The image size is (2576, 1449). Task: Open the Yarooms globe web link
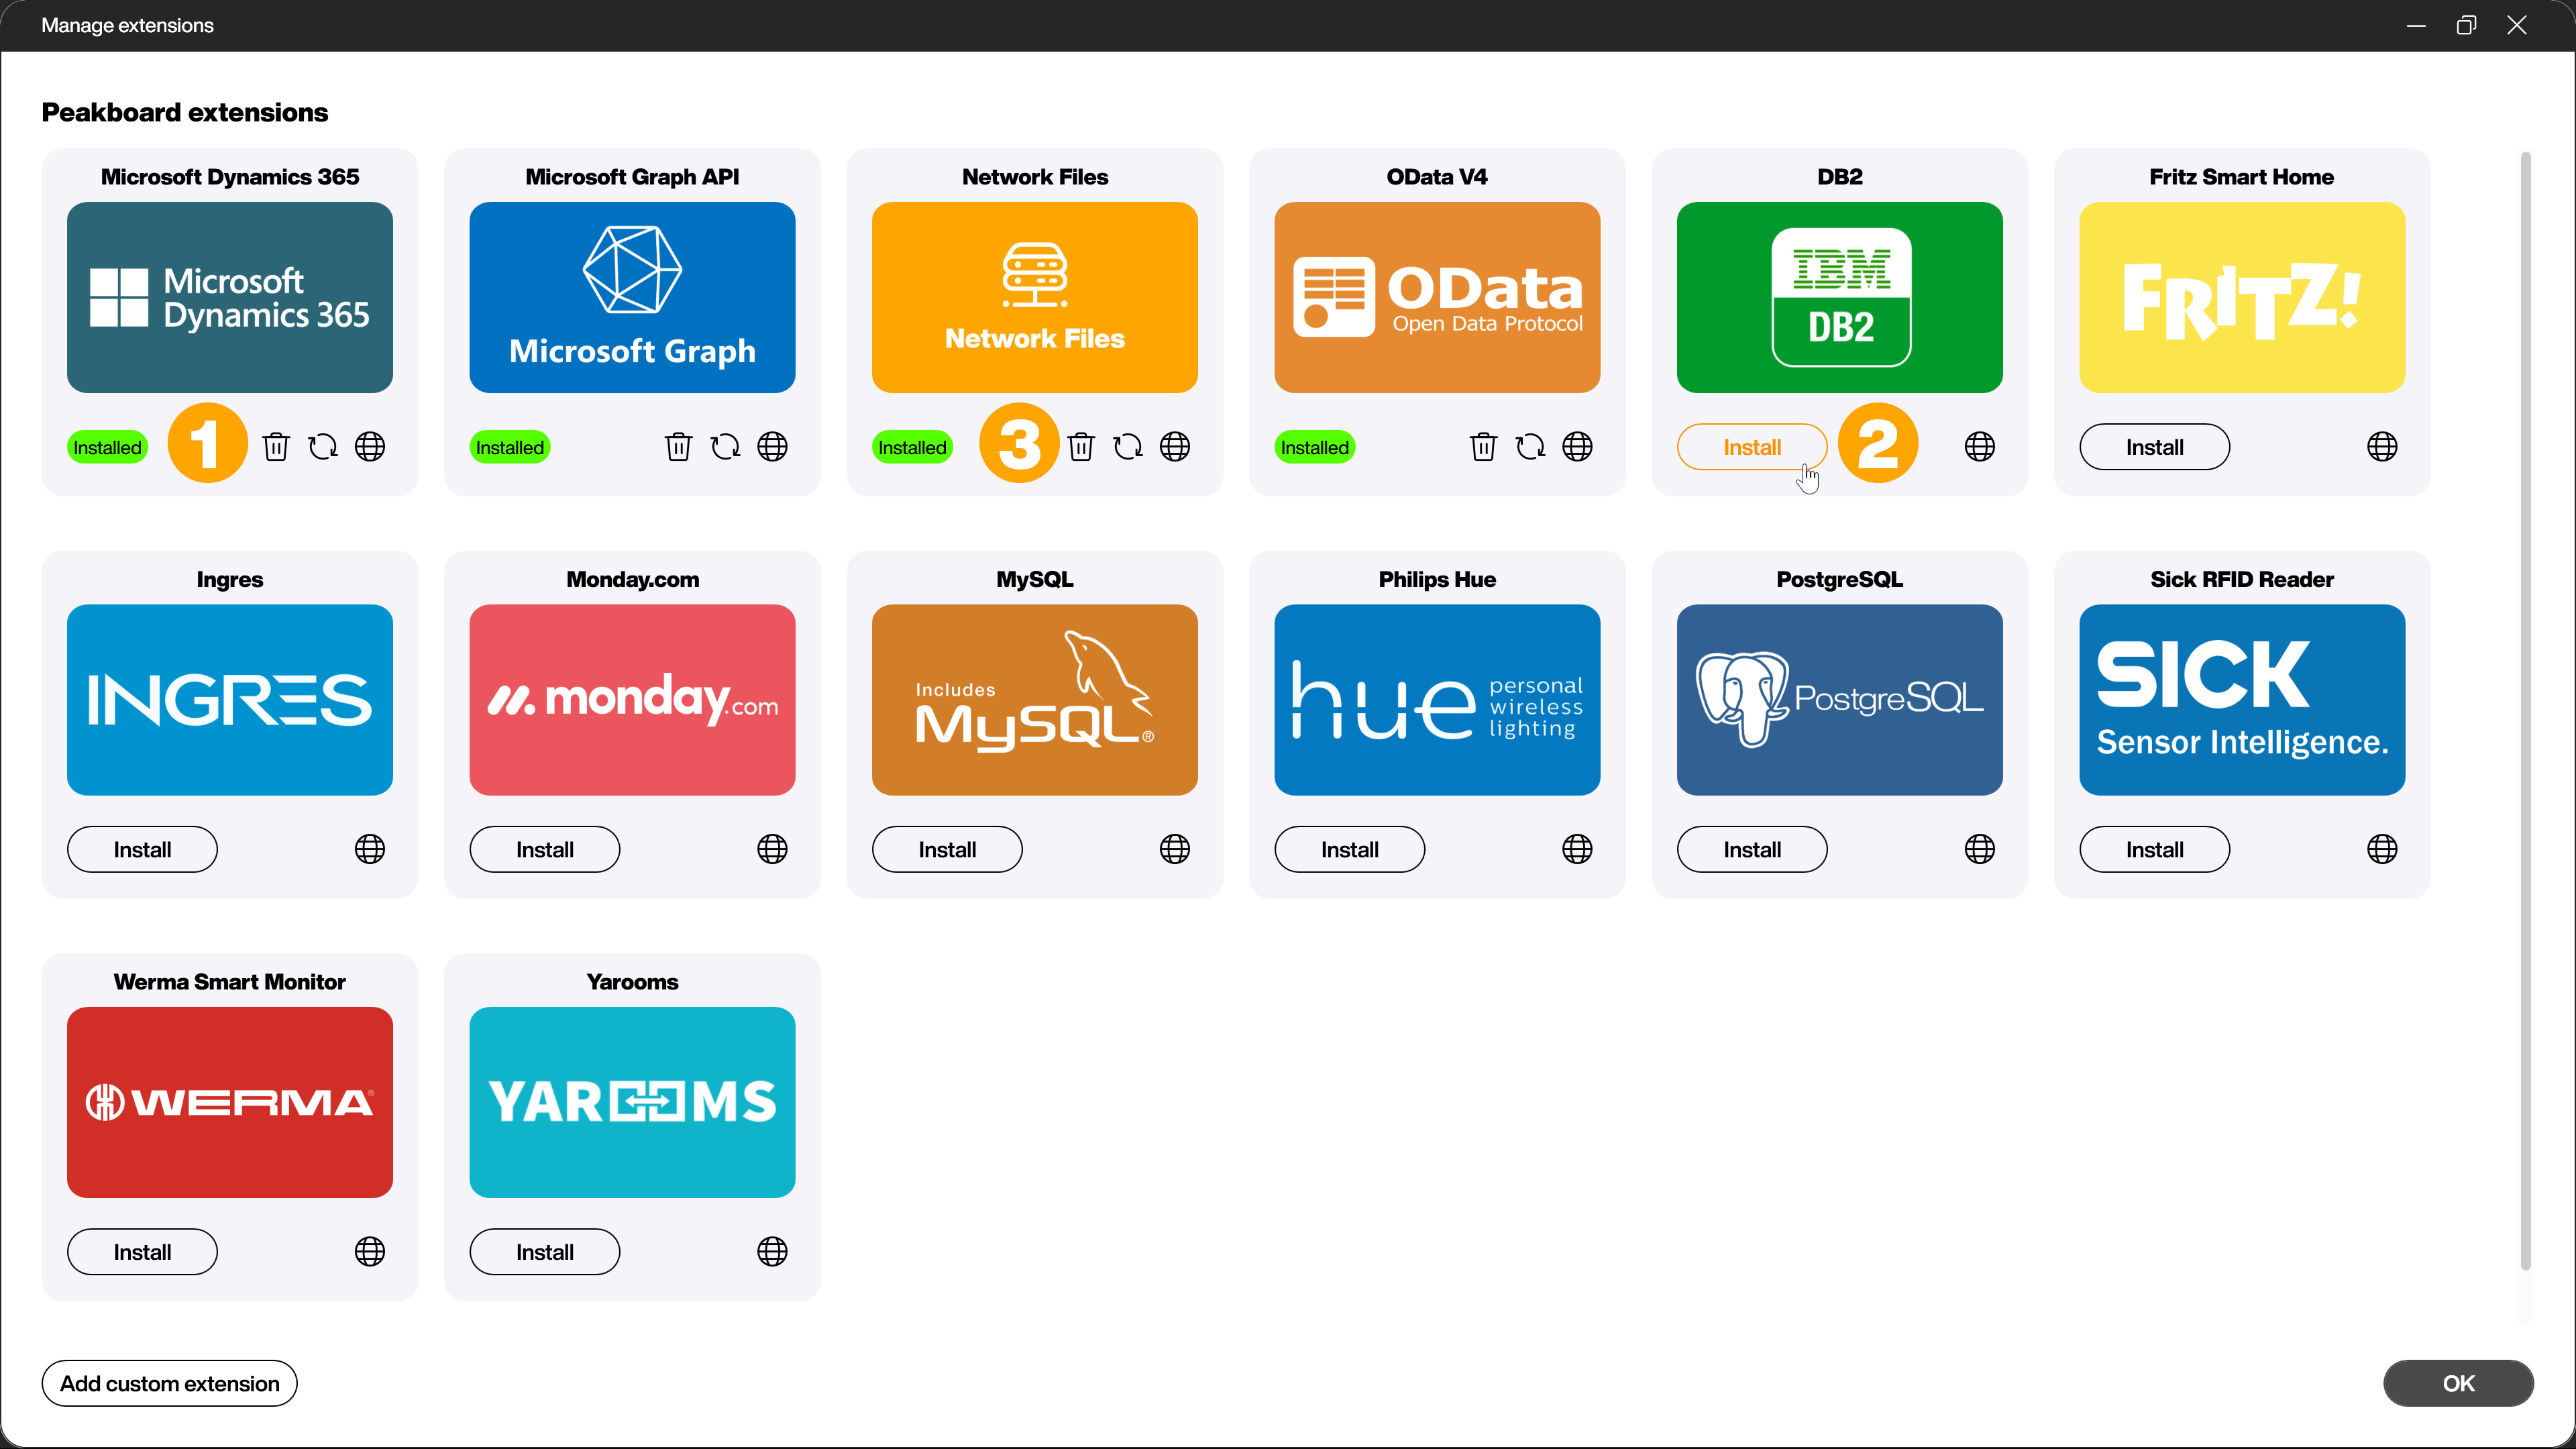pyautogui.click(x=773, y=1252)
